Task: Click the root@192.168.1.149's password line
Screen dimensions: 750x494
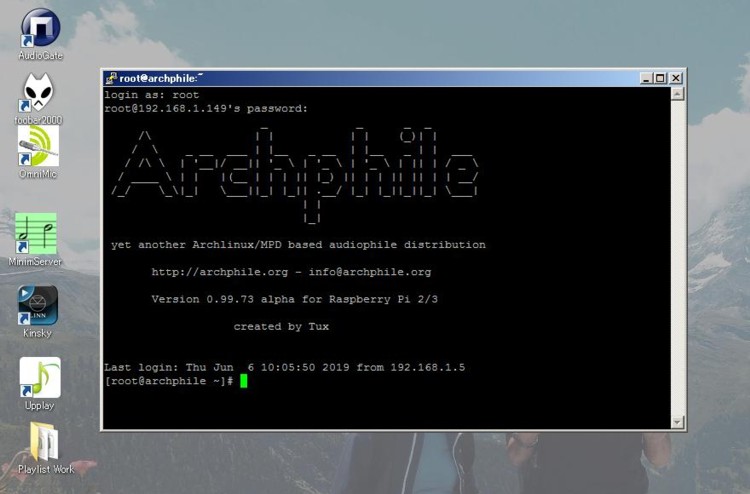Action: coord(206,109)
